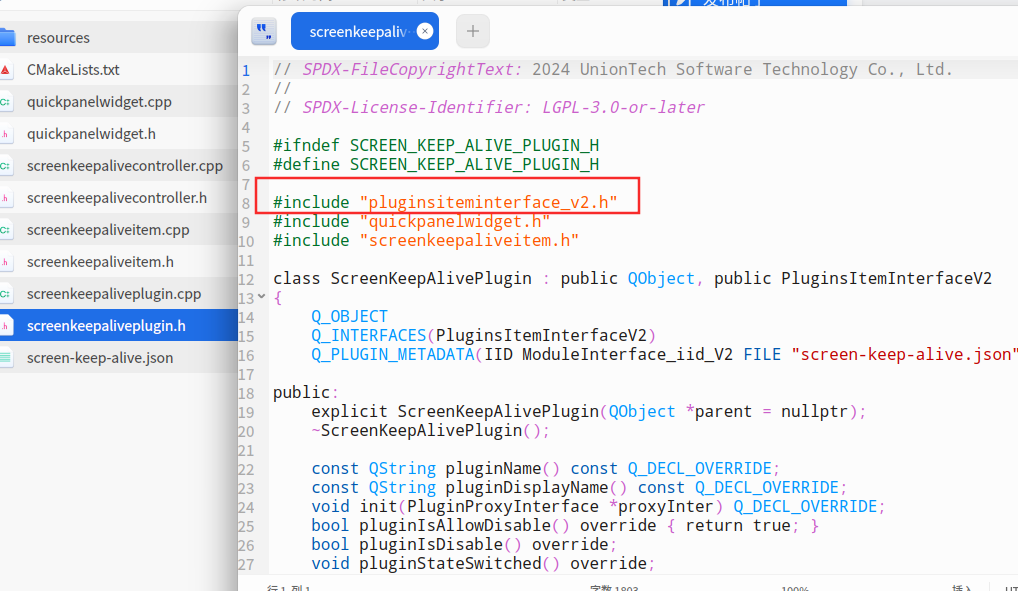The image size is (1018, 591).
Task: Select the screenkeepaliv… editor tab
Action: tap(365, 31)
